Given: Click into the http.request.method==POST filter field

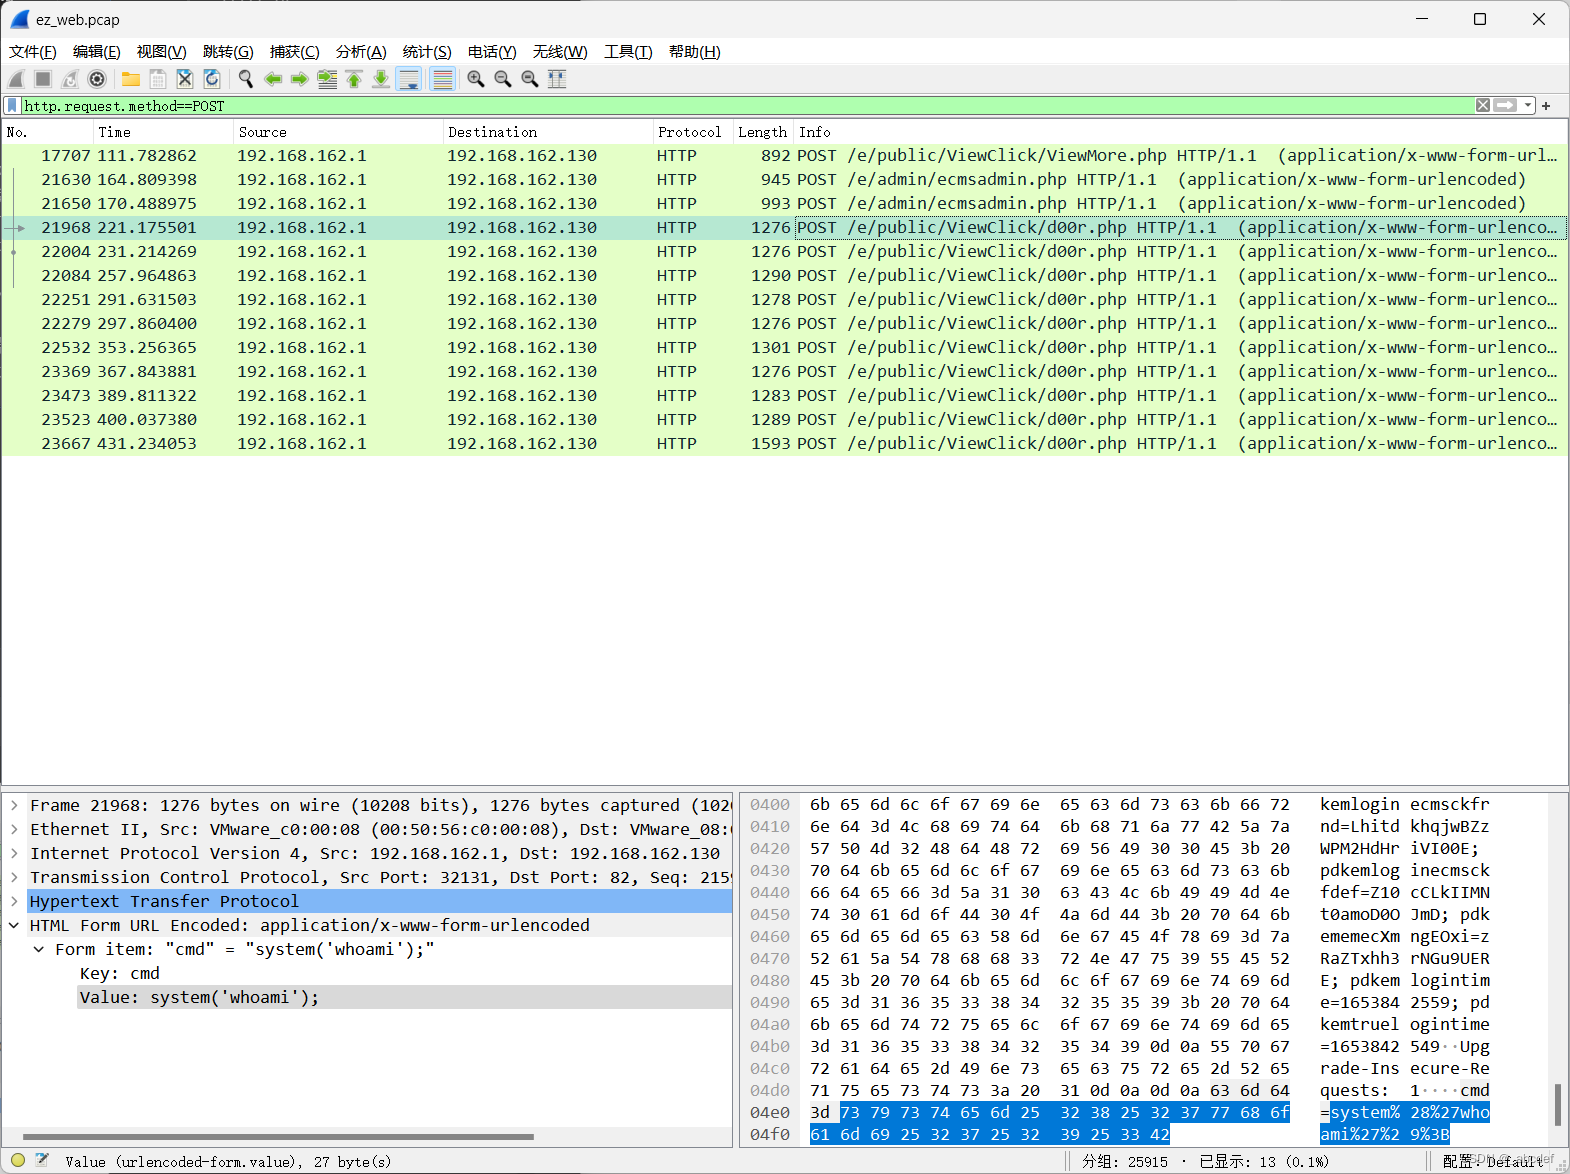Looking at the screenshot, I should point(748,105).
